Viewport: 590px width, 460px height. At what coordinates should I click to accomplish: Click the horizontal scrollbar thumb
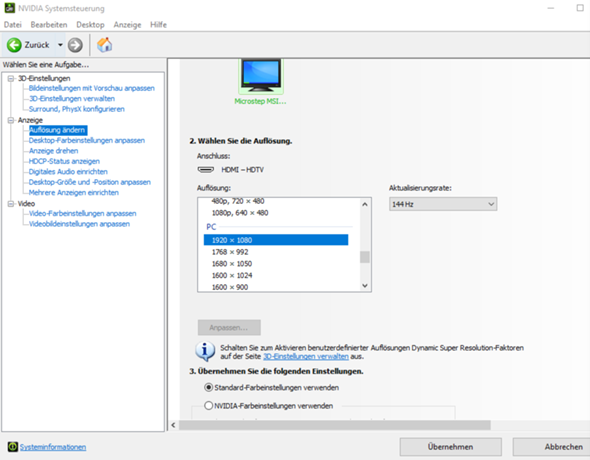pos(335,425)
